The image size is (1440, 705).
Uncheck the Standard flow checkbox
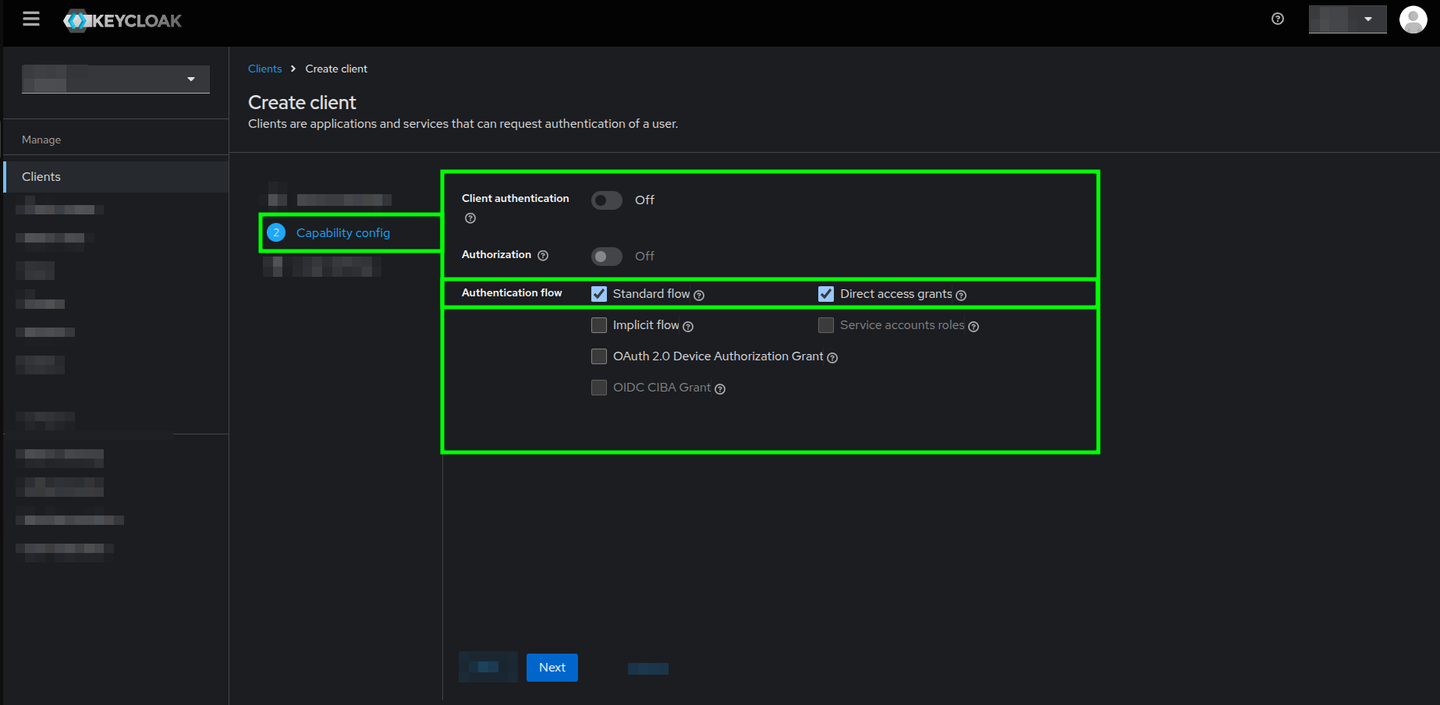598,293
